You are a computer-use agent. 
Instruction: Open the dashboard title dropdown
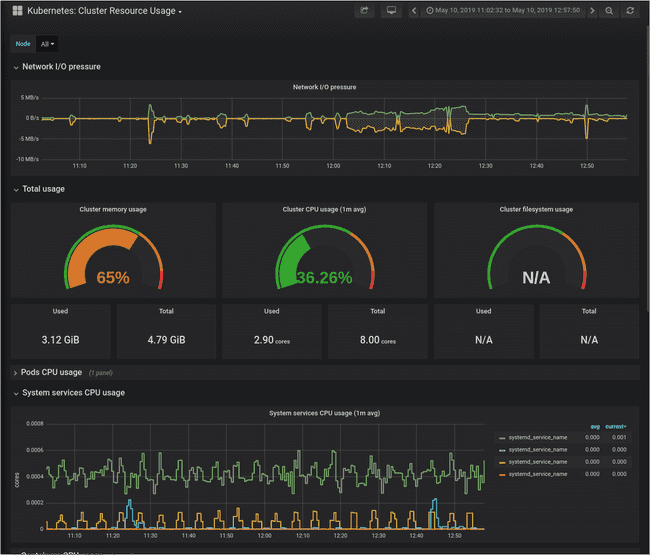104,11
